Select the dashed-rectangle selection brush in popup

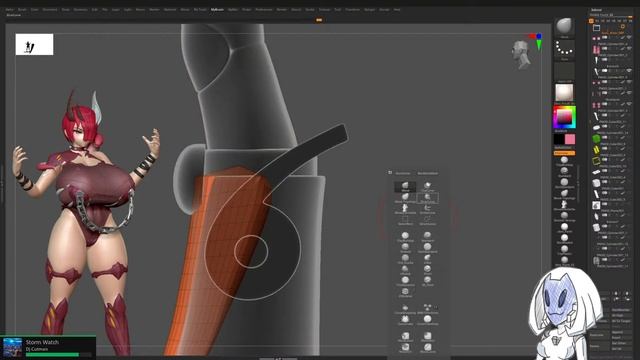click(x=405, y=220)
